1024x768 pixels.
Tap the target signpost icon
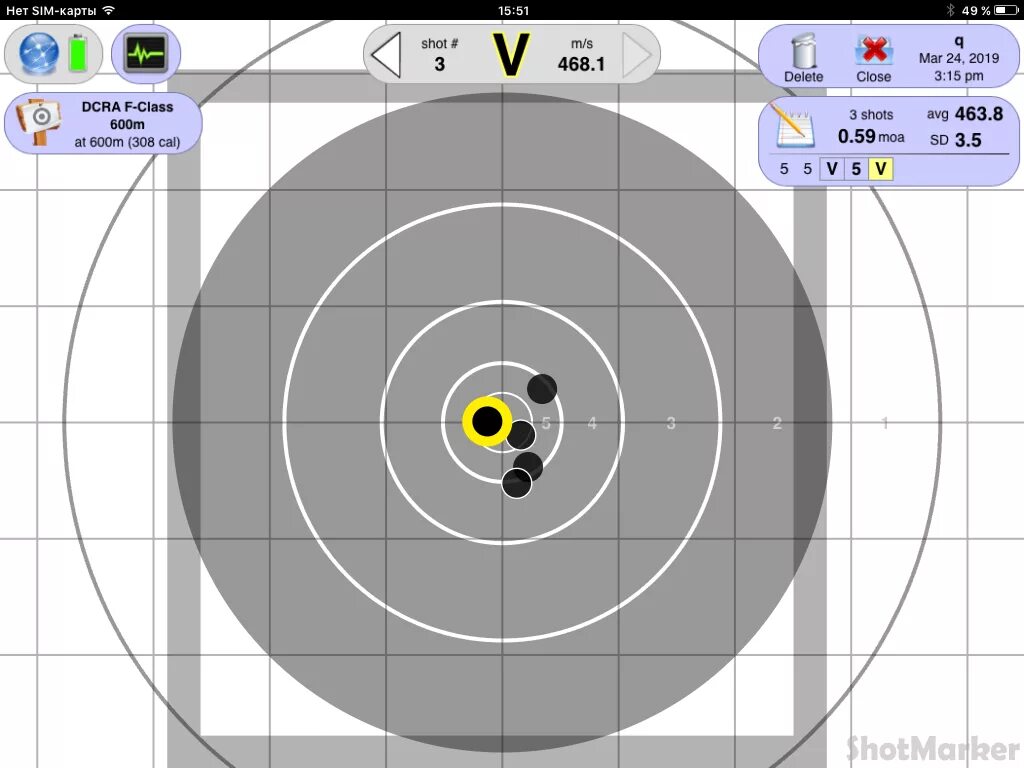tap(38, 121)
